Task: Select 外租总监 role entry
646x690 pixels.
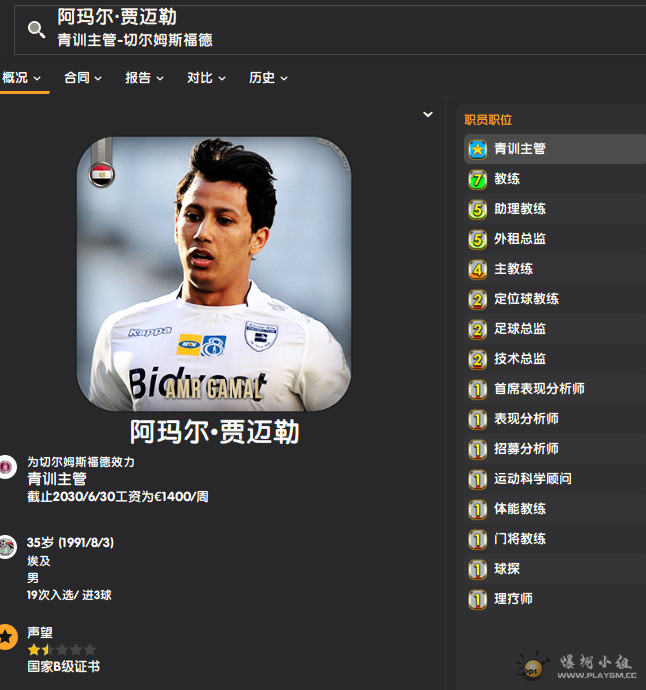Action: pos(520,239)
